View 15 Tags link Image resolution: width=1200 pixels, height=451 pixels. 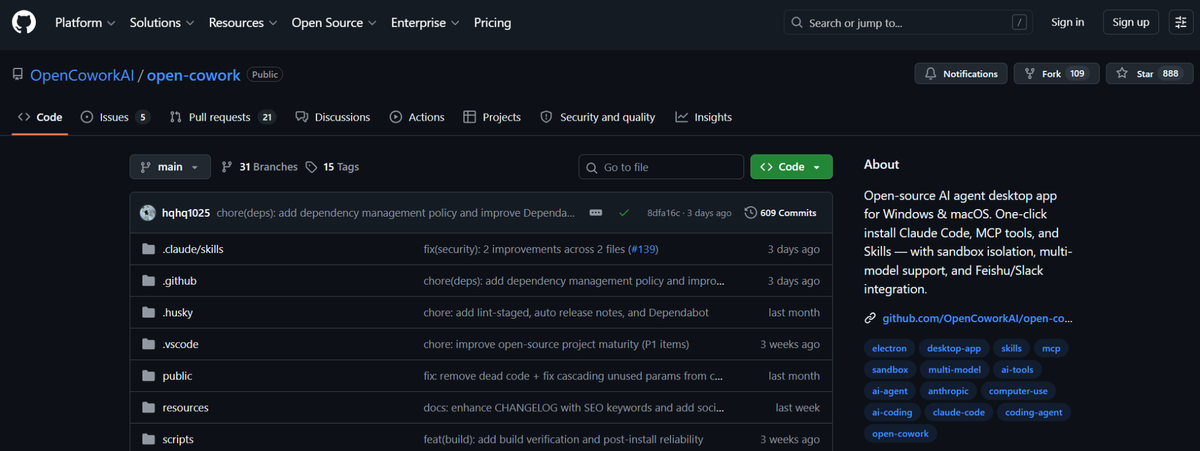tap(332, 167)
